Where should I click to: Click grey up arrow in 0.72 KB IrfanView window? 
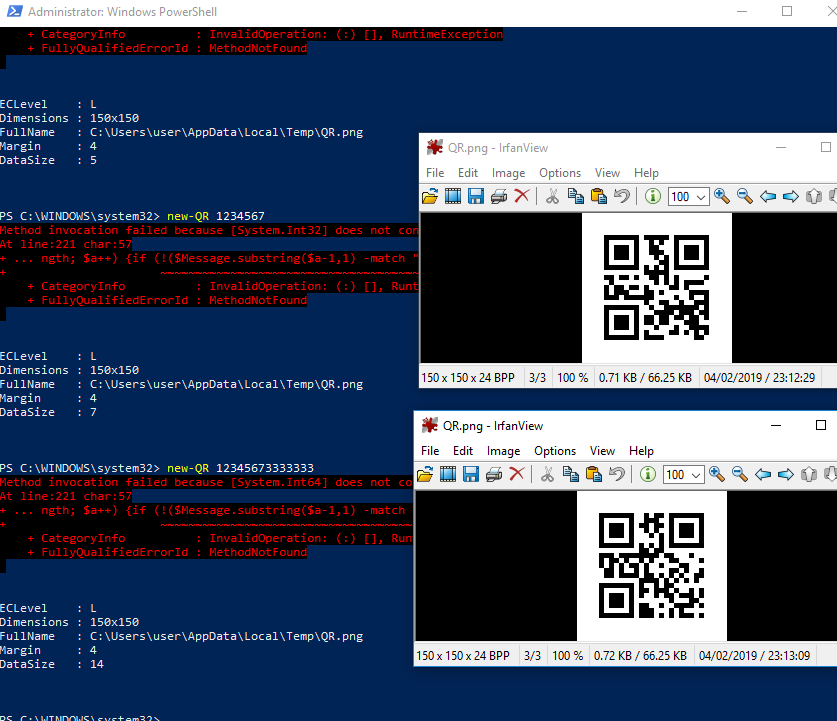point(809,474)
